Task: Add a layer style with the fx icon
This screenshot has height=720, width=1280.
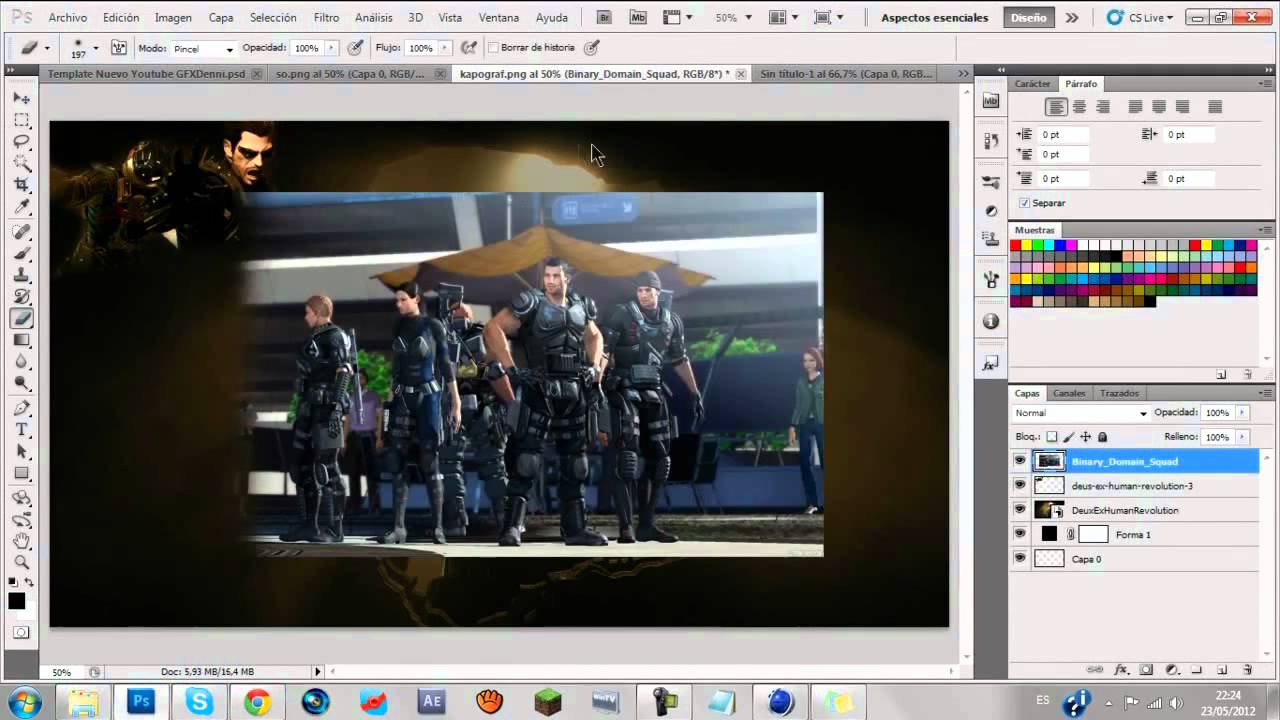Action: click(1122, 670)
